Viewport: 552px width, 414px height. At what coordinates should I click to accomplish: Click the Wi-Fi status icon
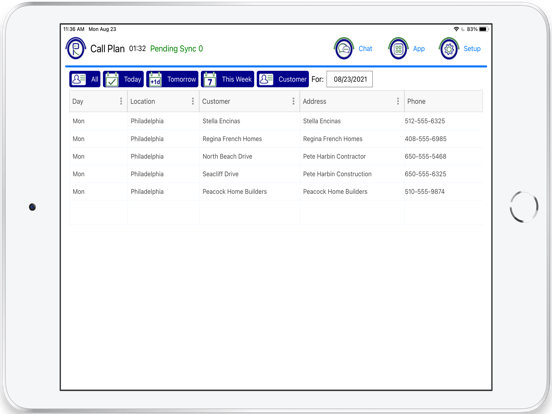(x=456, y=29)
